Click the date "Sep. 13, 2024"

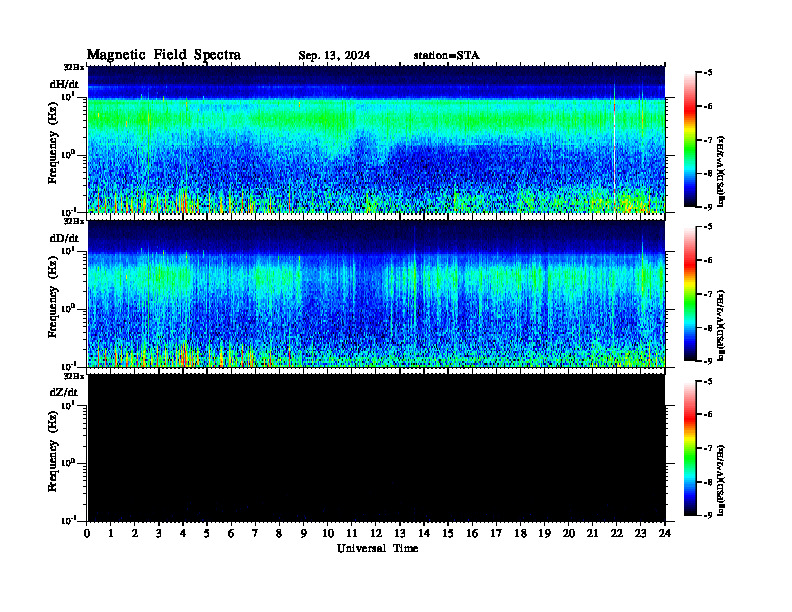coord(334,56)
